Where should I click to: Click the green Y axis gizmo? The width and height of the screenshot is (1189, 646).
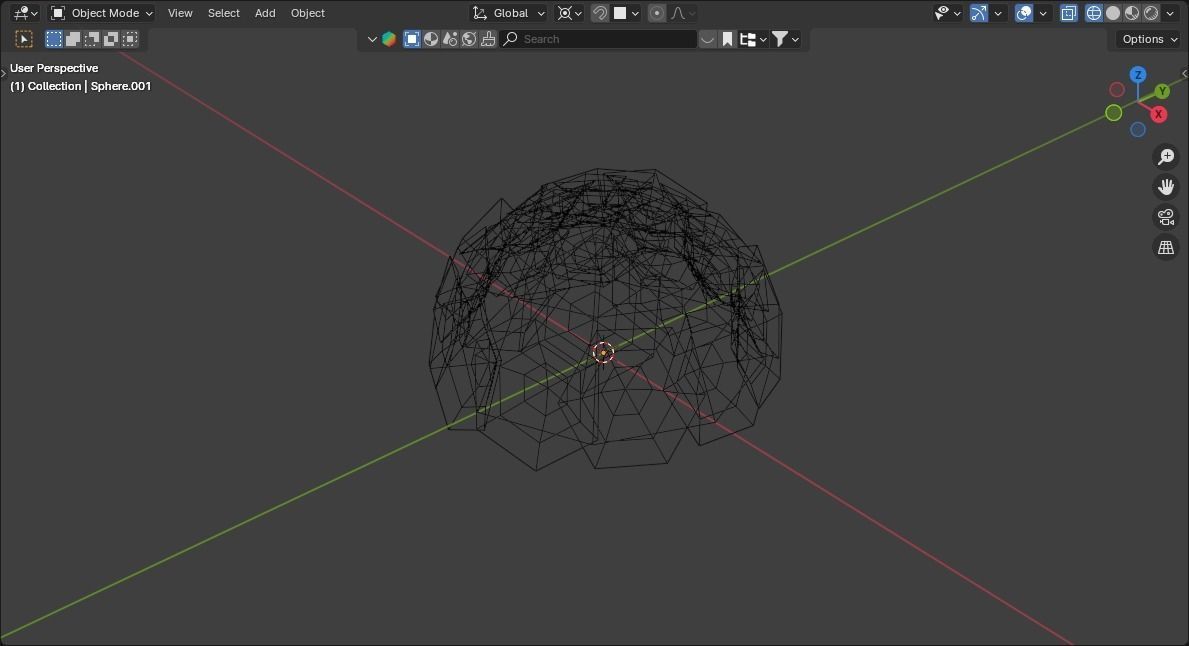[x=1162, y=91]
